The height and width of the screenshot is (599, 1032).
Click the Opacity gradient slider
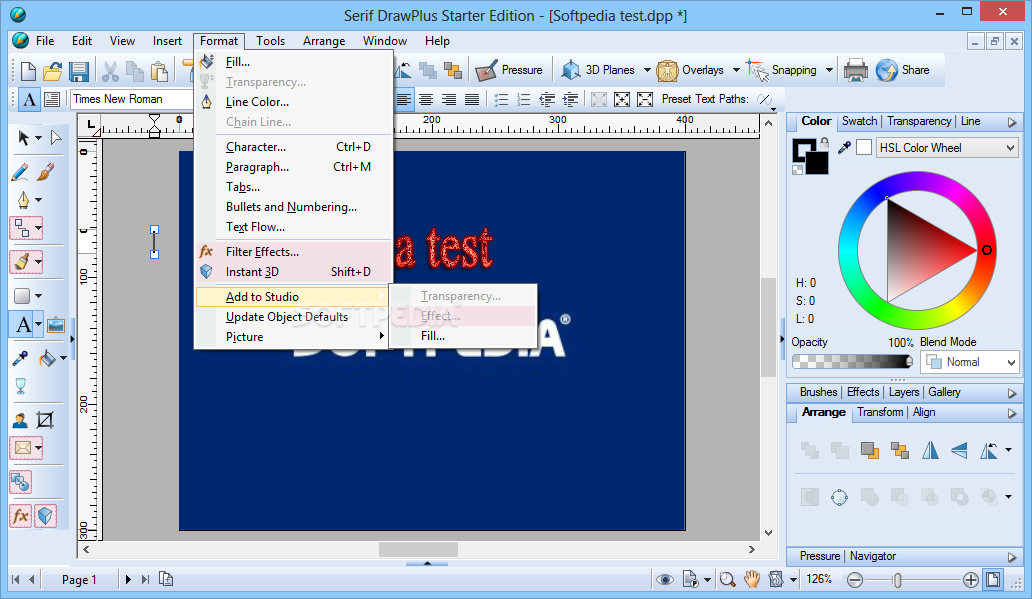click(852, 361)
